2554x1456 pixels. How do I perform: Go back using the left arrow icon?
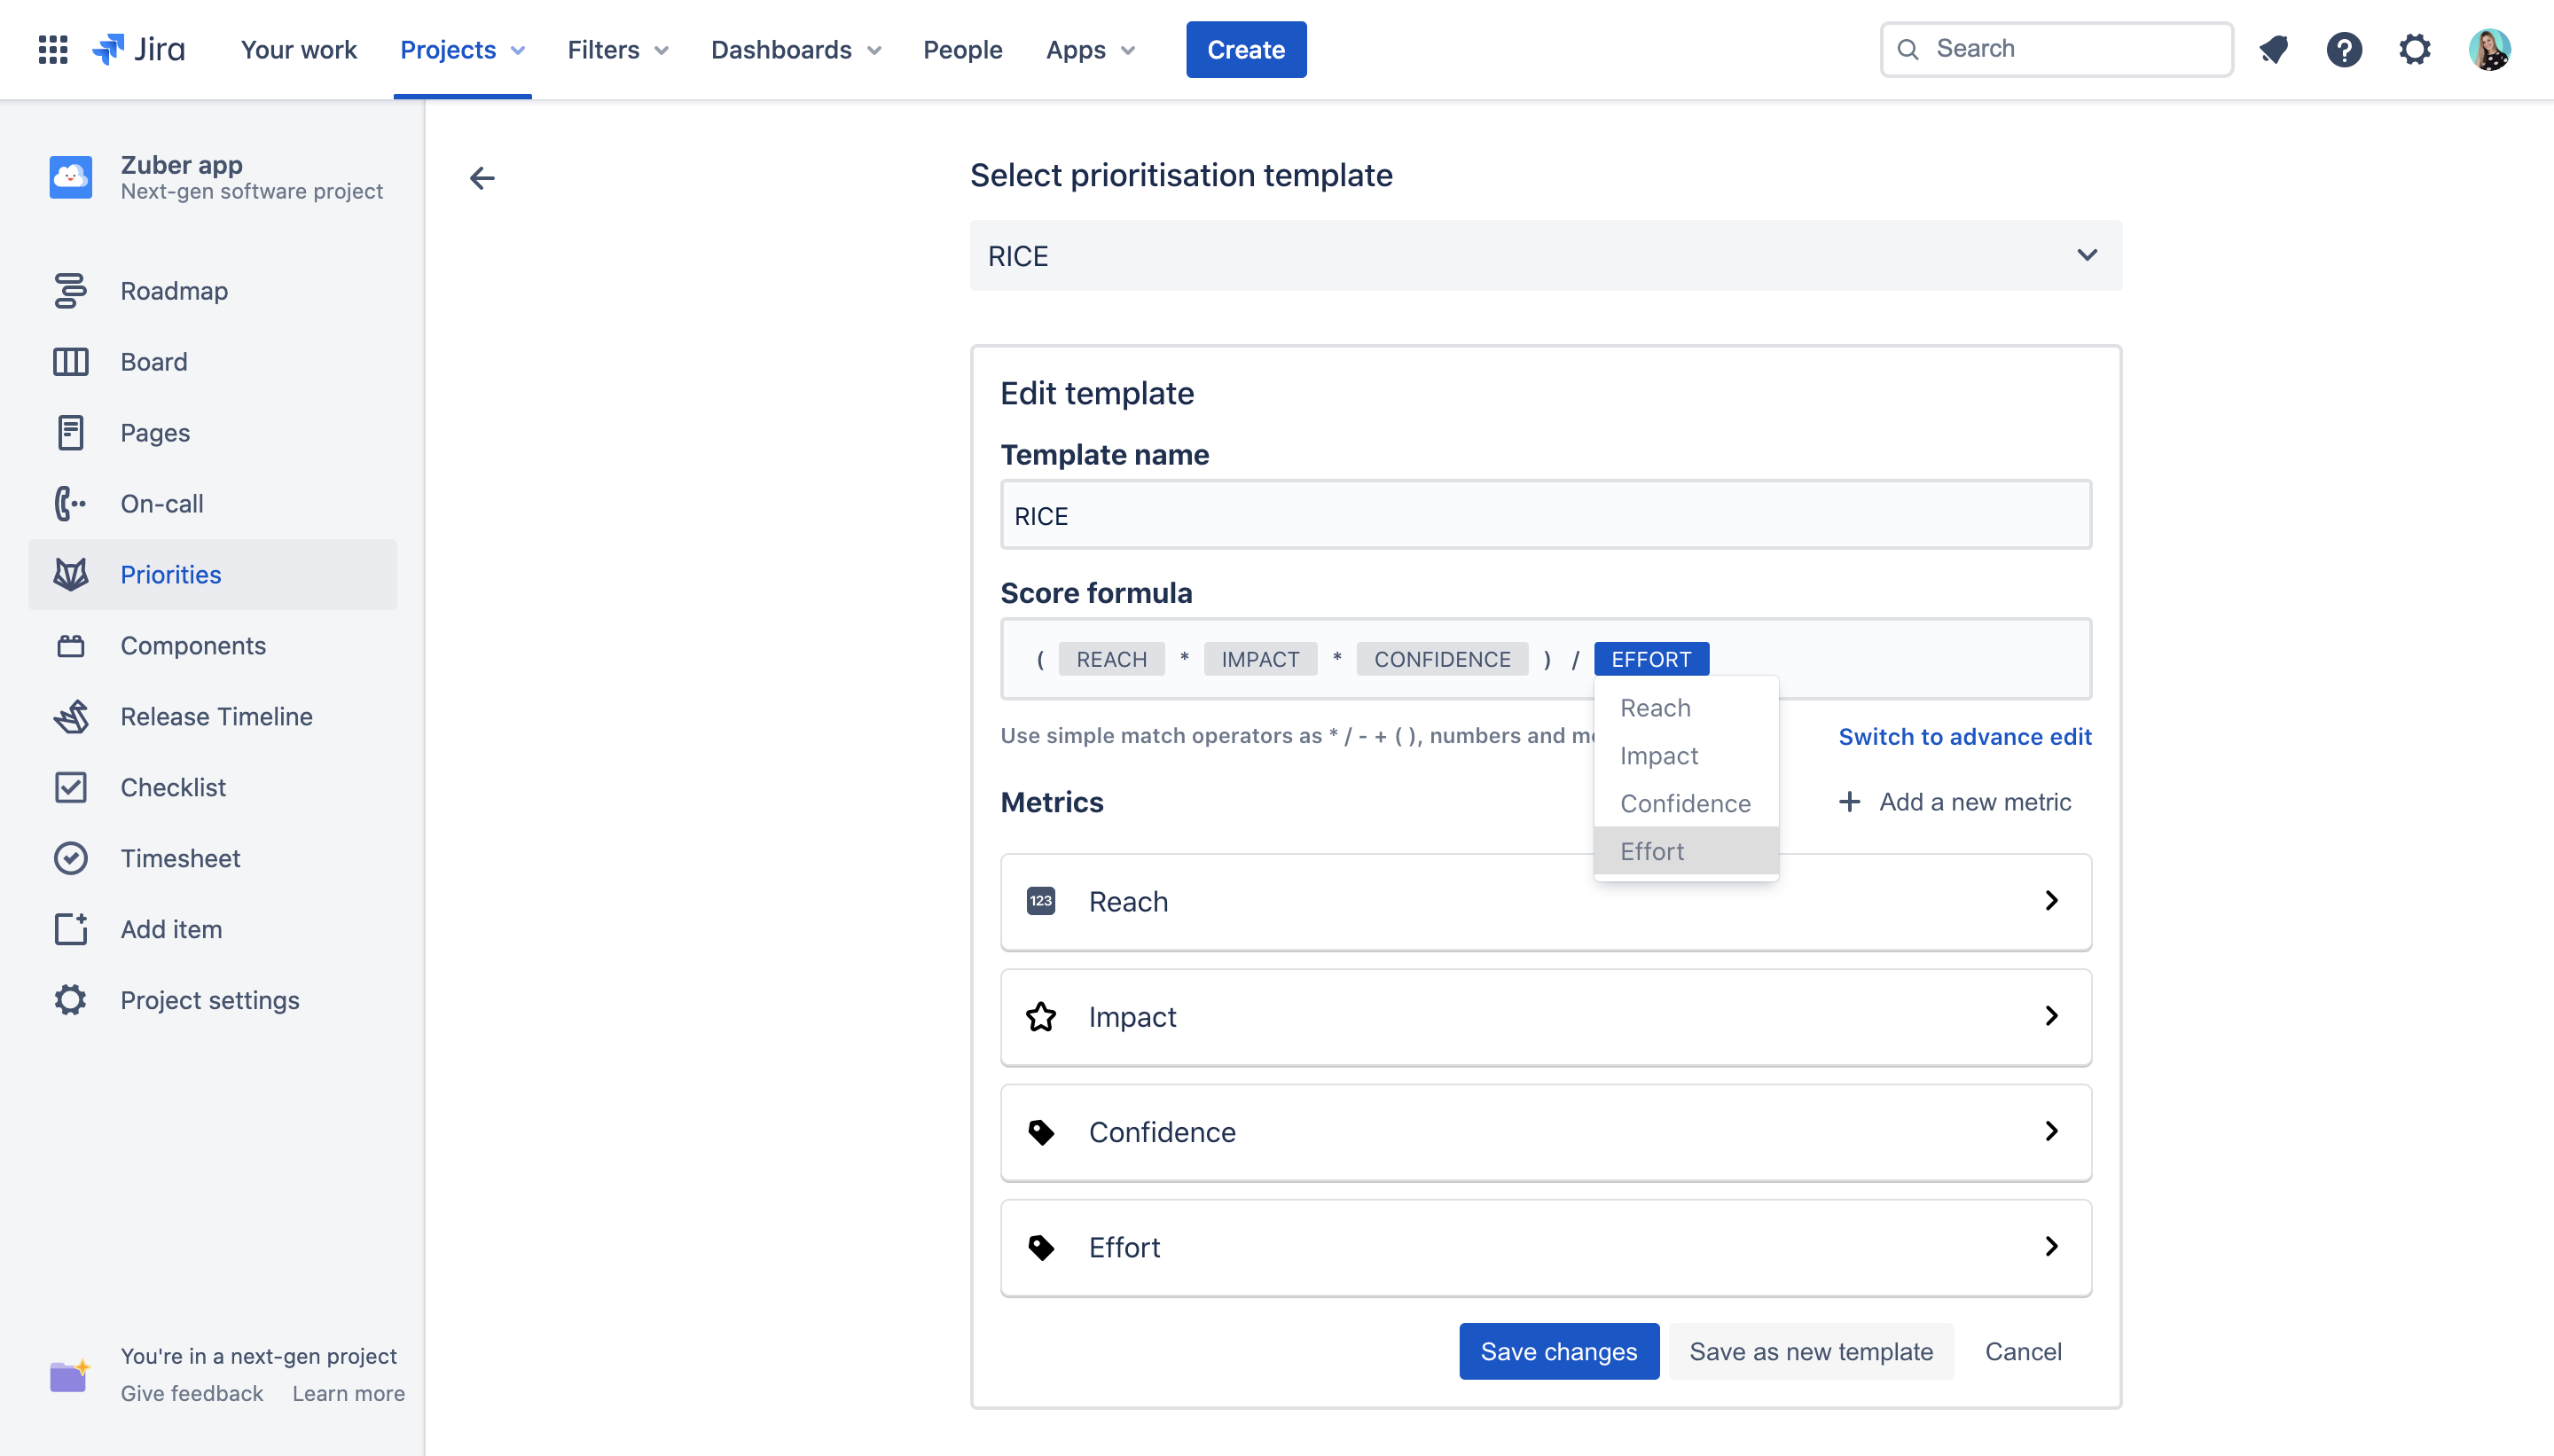(x=482, y=178)
